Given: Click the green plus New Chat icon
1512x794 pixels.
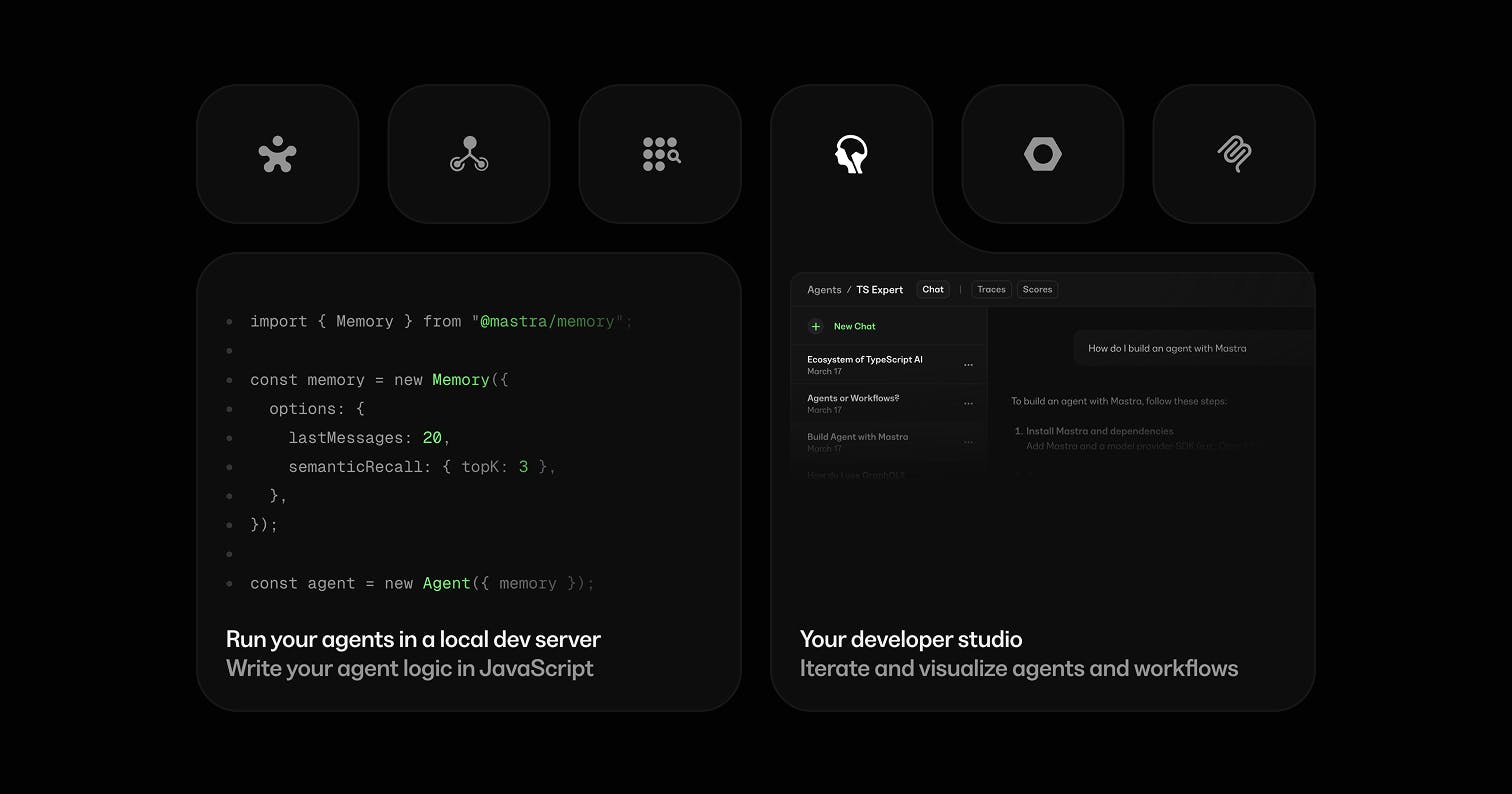Looking at the screenshot, I should 815,326.
